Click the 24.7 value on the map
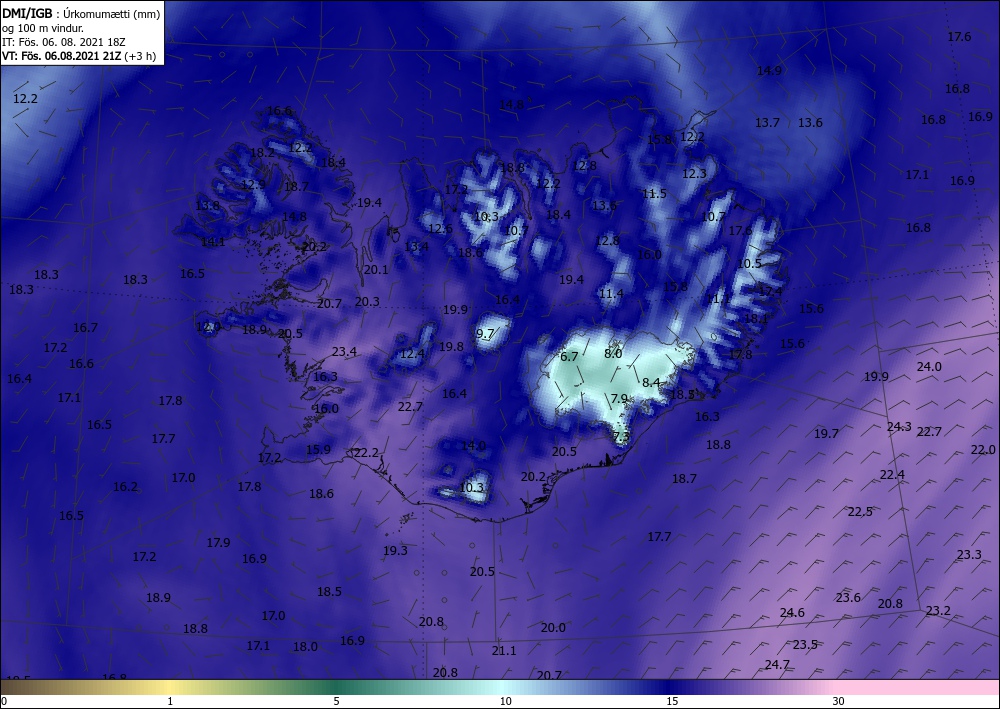 coord(777,665)
